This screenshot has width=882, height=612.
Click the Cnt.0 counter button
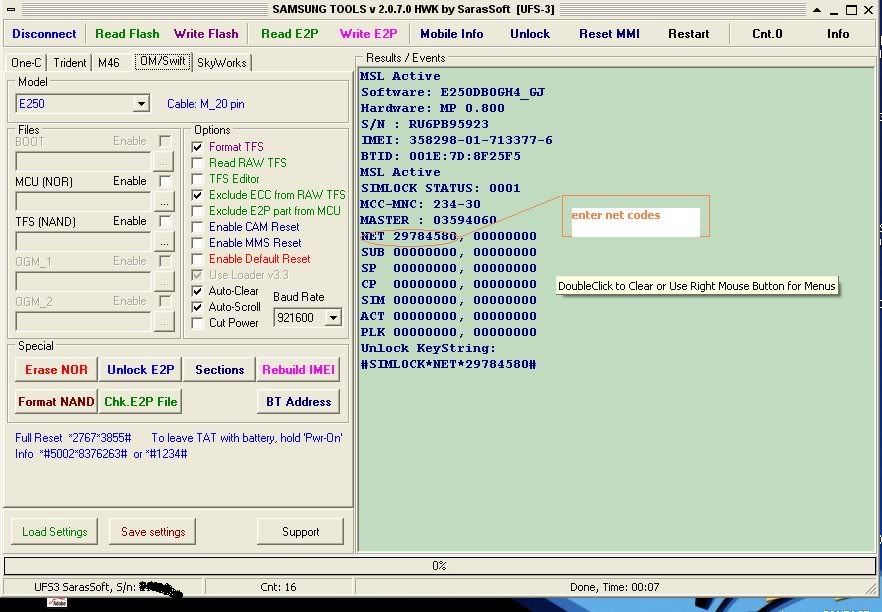coord(767,34)
